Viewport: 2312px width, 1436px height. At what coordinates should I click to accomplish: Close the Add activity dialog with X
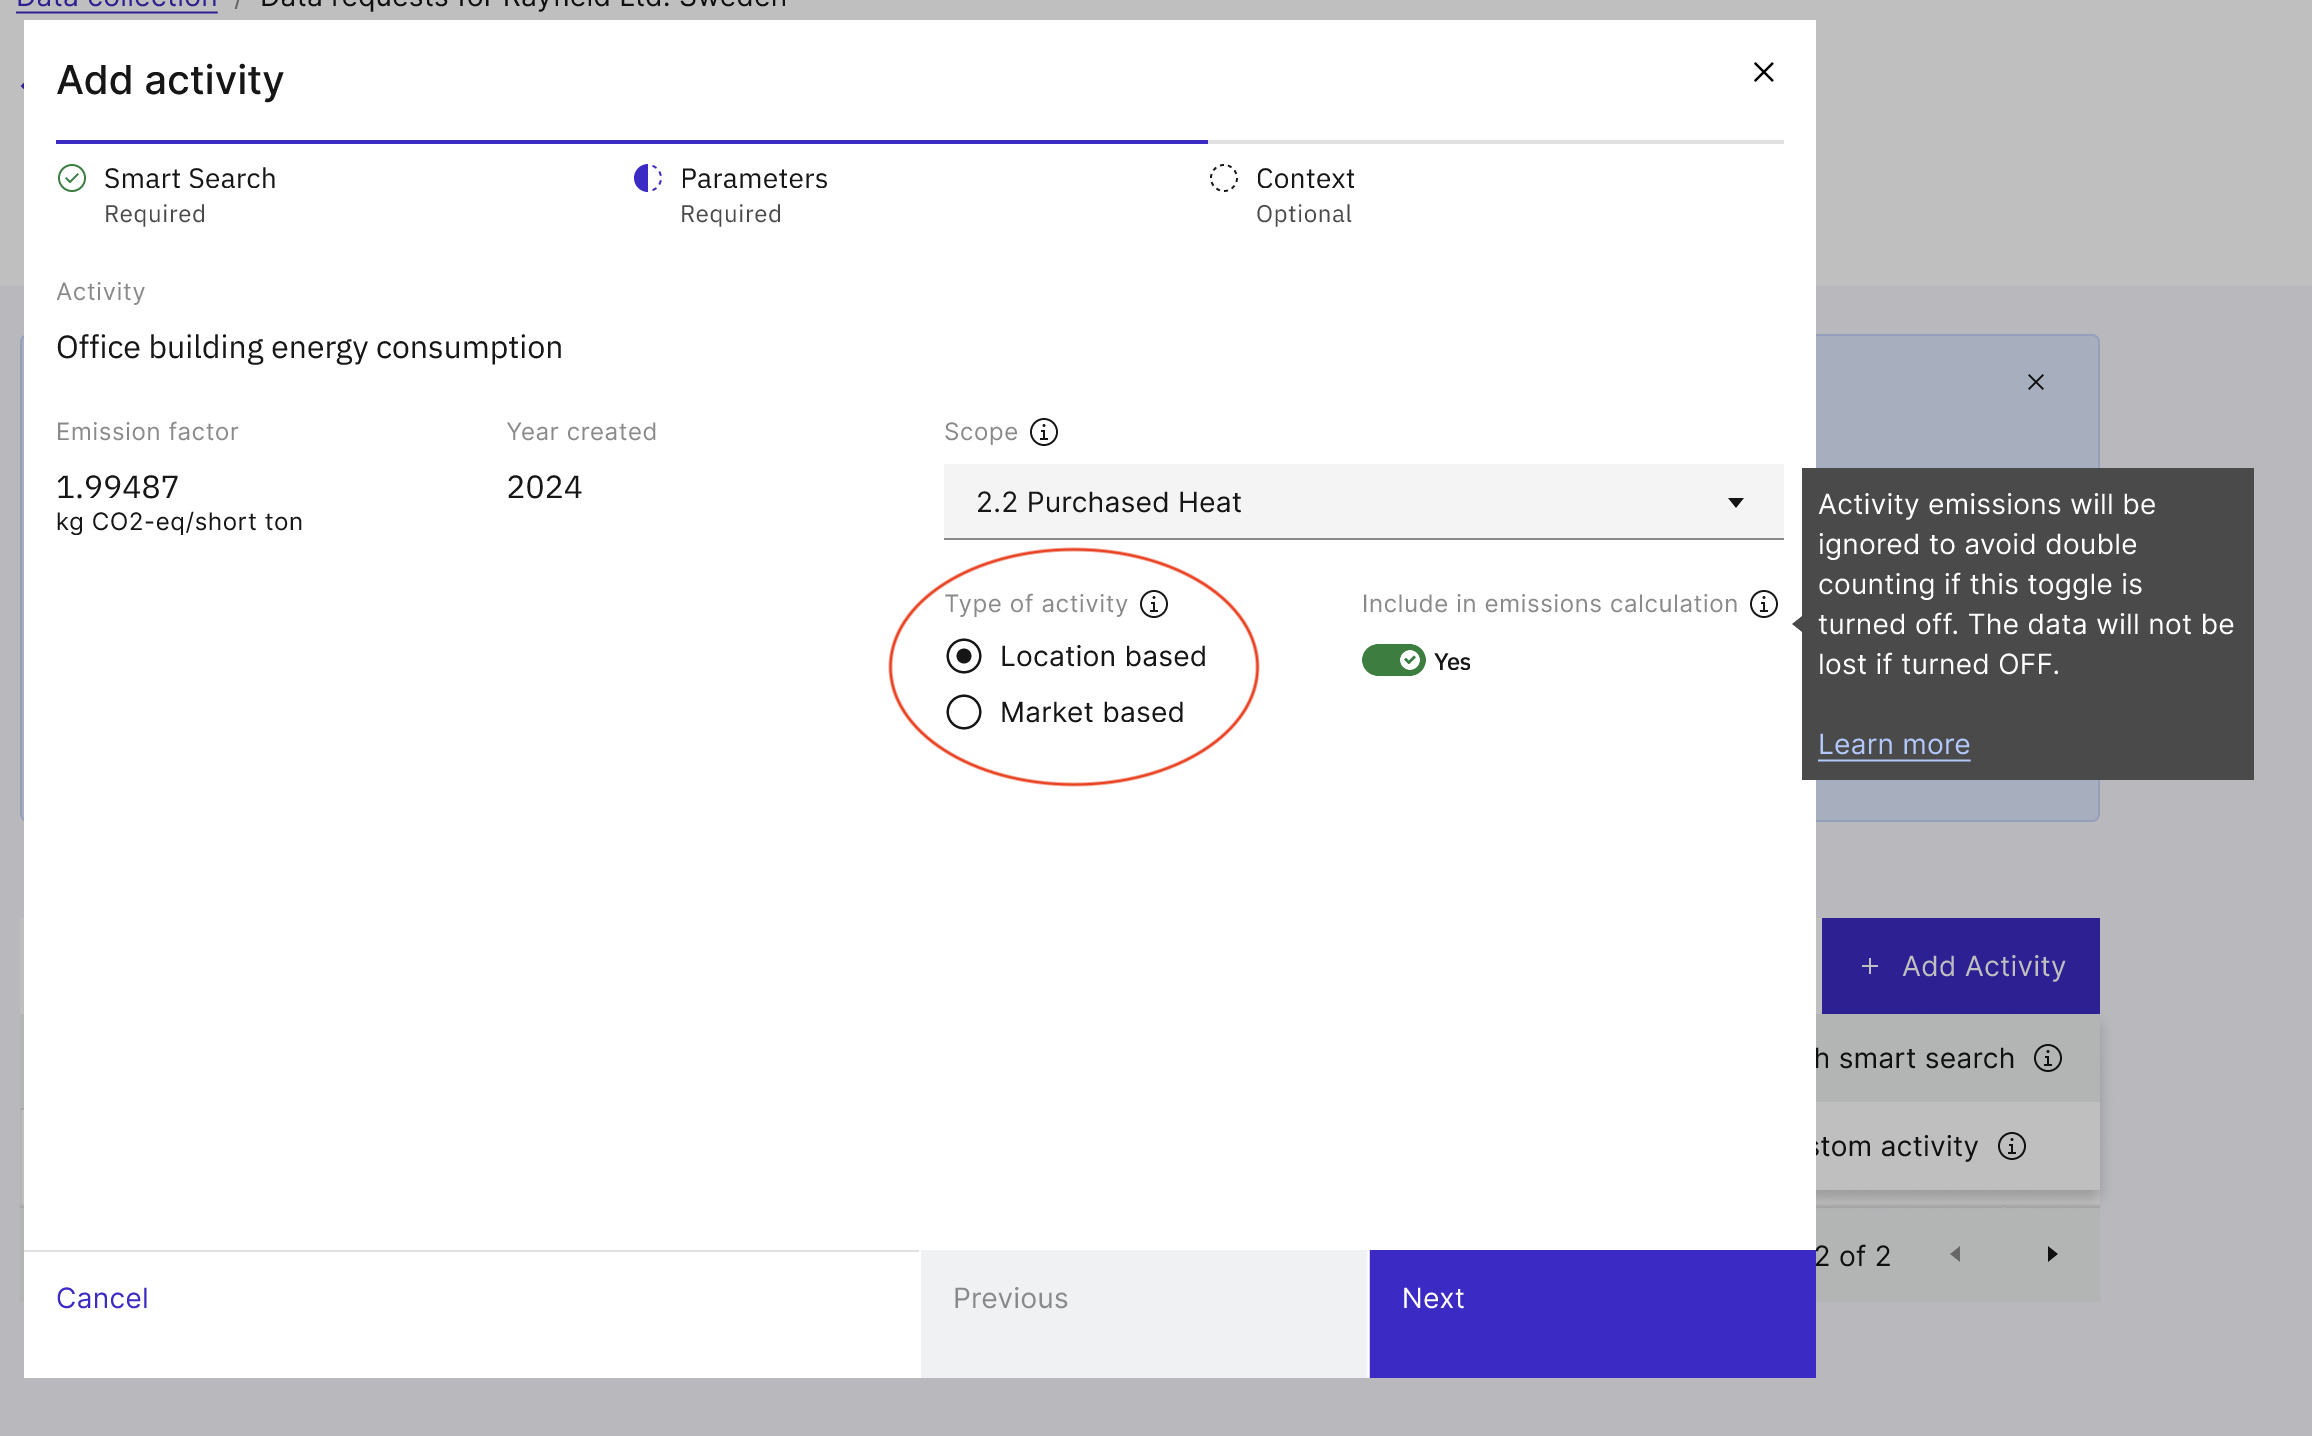click(1764, 72)
